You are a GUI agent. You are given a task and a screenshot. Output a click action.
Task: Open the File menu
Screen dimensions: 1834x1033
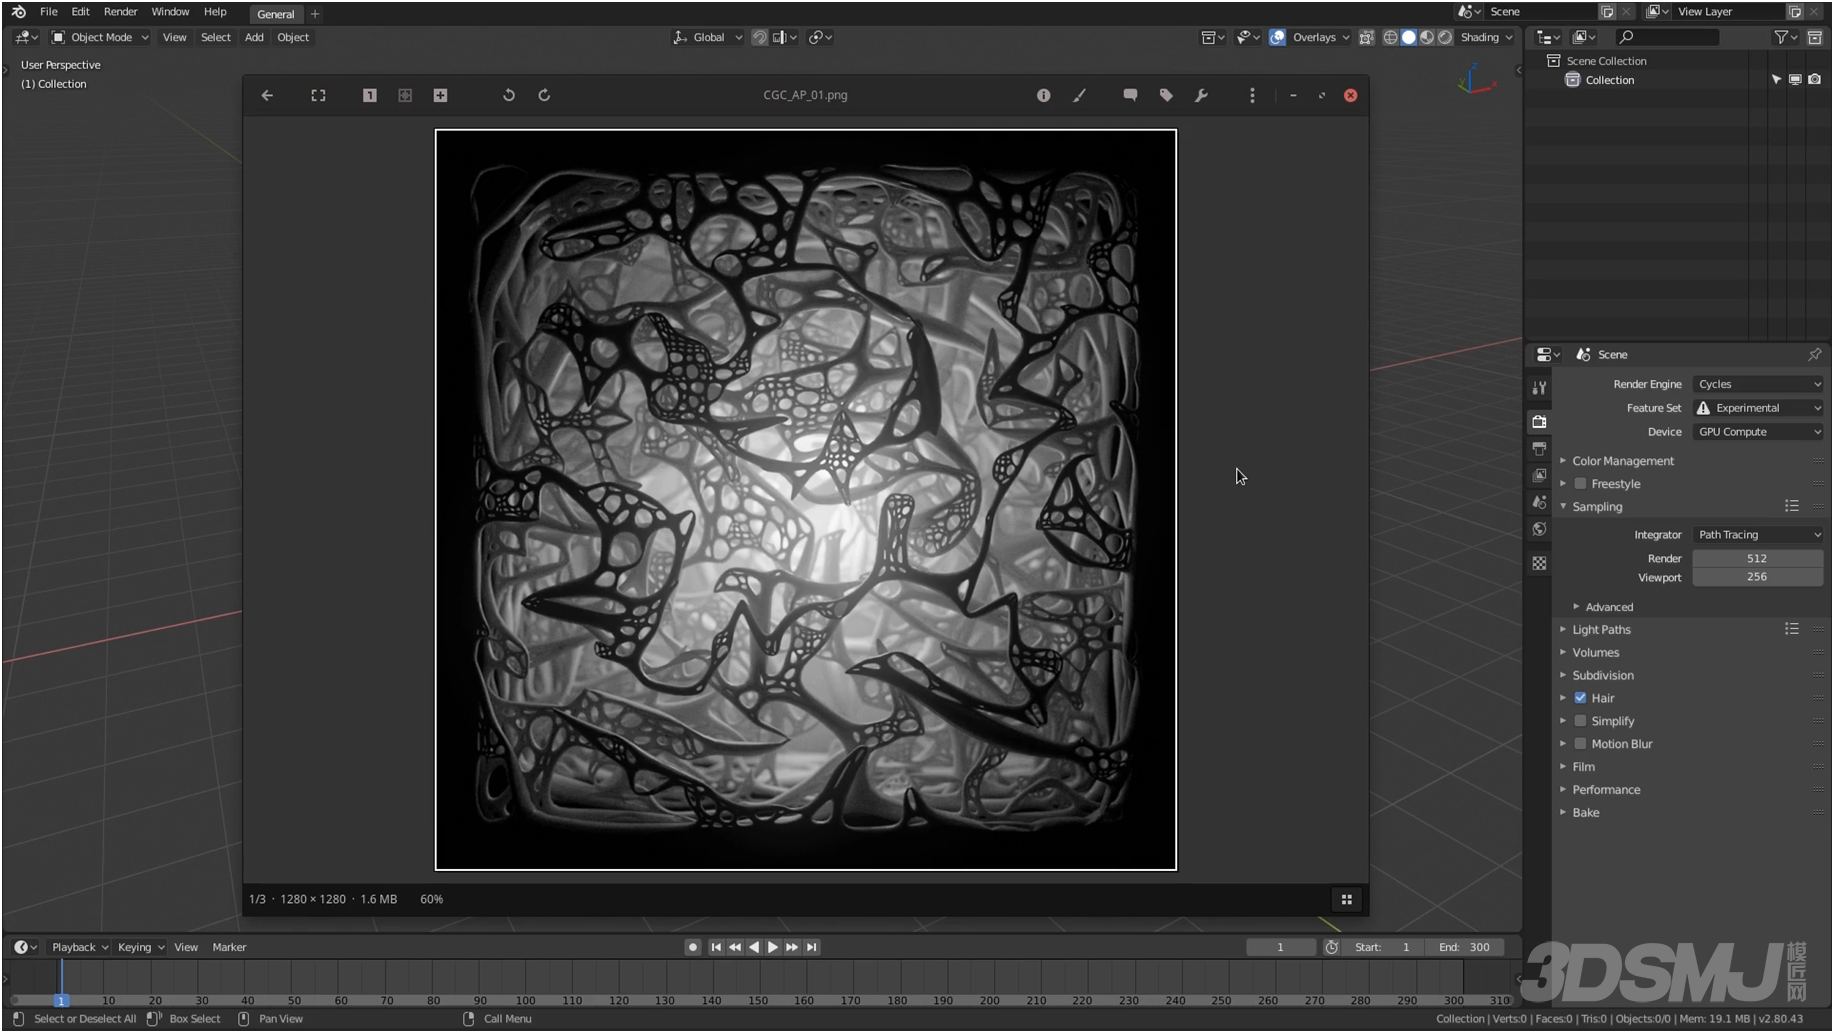click(x=48, y=12)
